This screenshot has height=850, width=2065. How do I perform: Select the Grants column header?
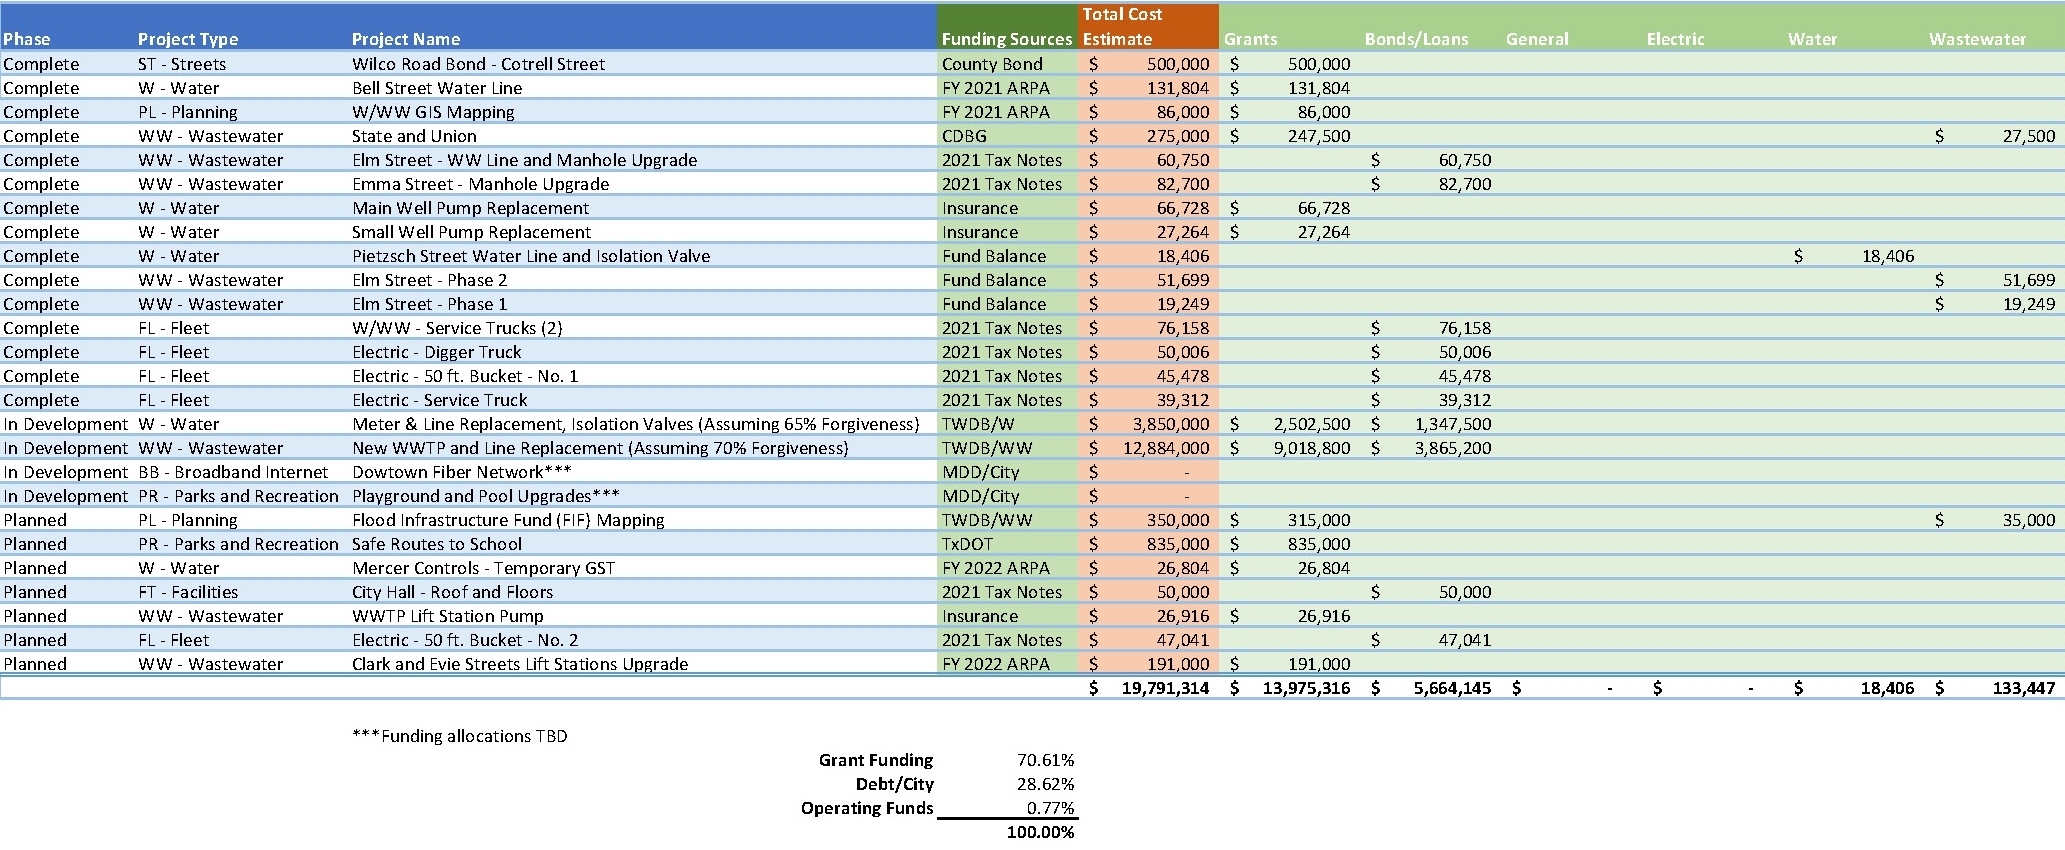(x=1250, y=39)
